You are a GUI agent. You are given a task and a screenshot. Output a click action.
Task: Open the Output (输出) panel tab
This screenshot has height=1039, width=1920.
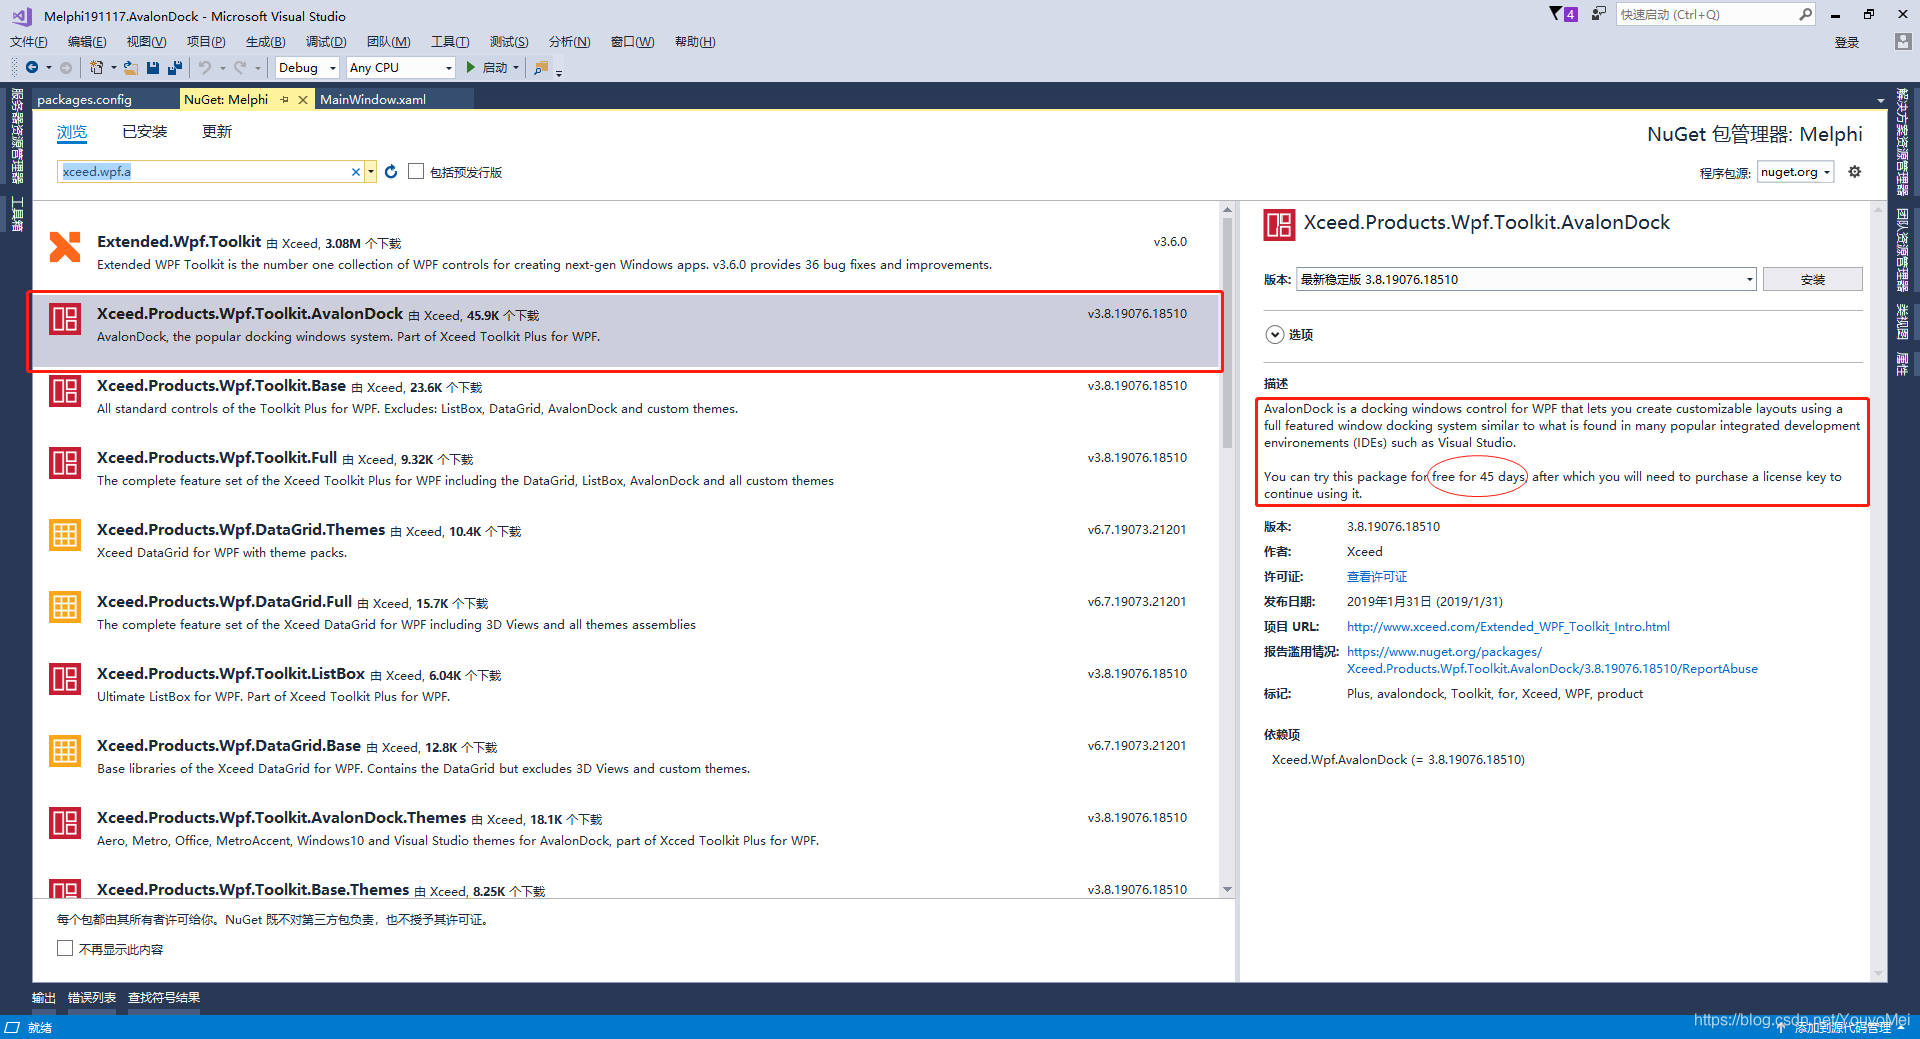44,997
